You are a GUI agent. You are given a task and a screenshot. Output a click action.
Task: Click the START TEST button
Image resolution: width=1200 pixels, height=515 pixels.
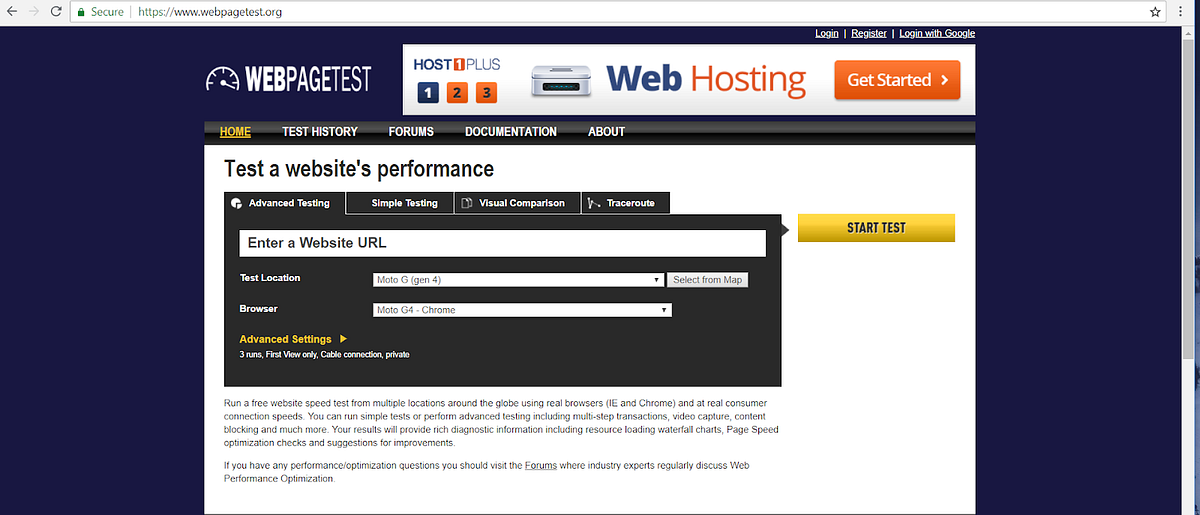pyautogui.click(x=876, y=228)
